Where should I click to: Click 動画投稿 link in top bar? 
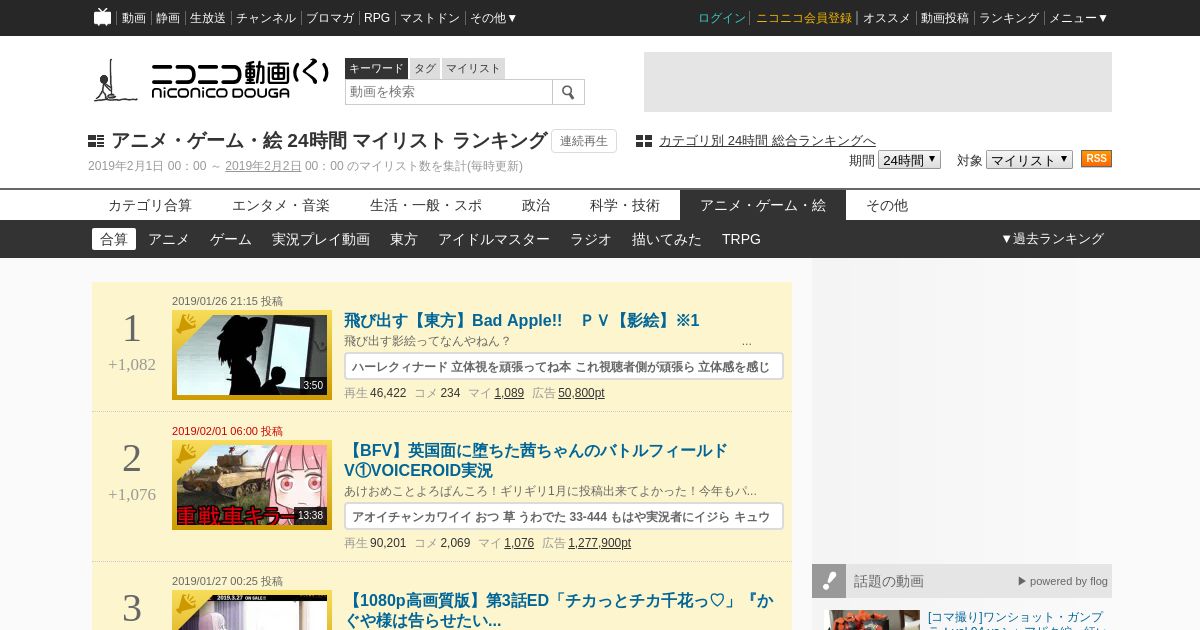pyautogui.click(x=945, y=18)
